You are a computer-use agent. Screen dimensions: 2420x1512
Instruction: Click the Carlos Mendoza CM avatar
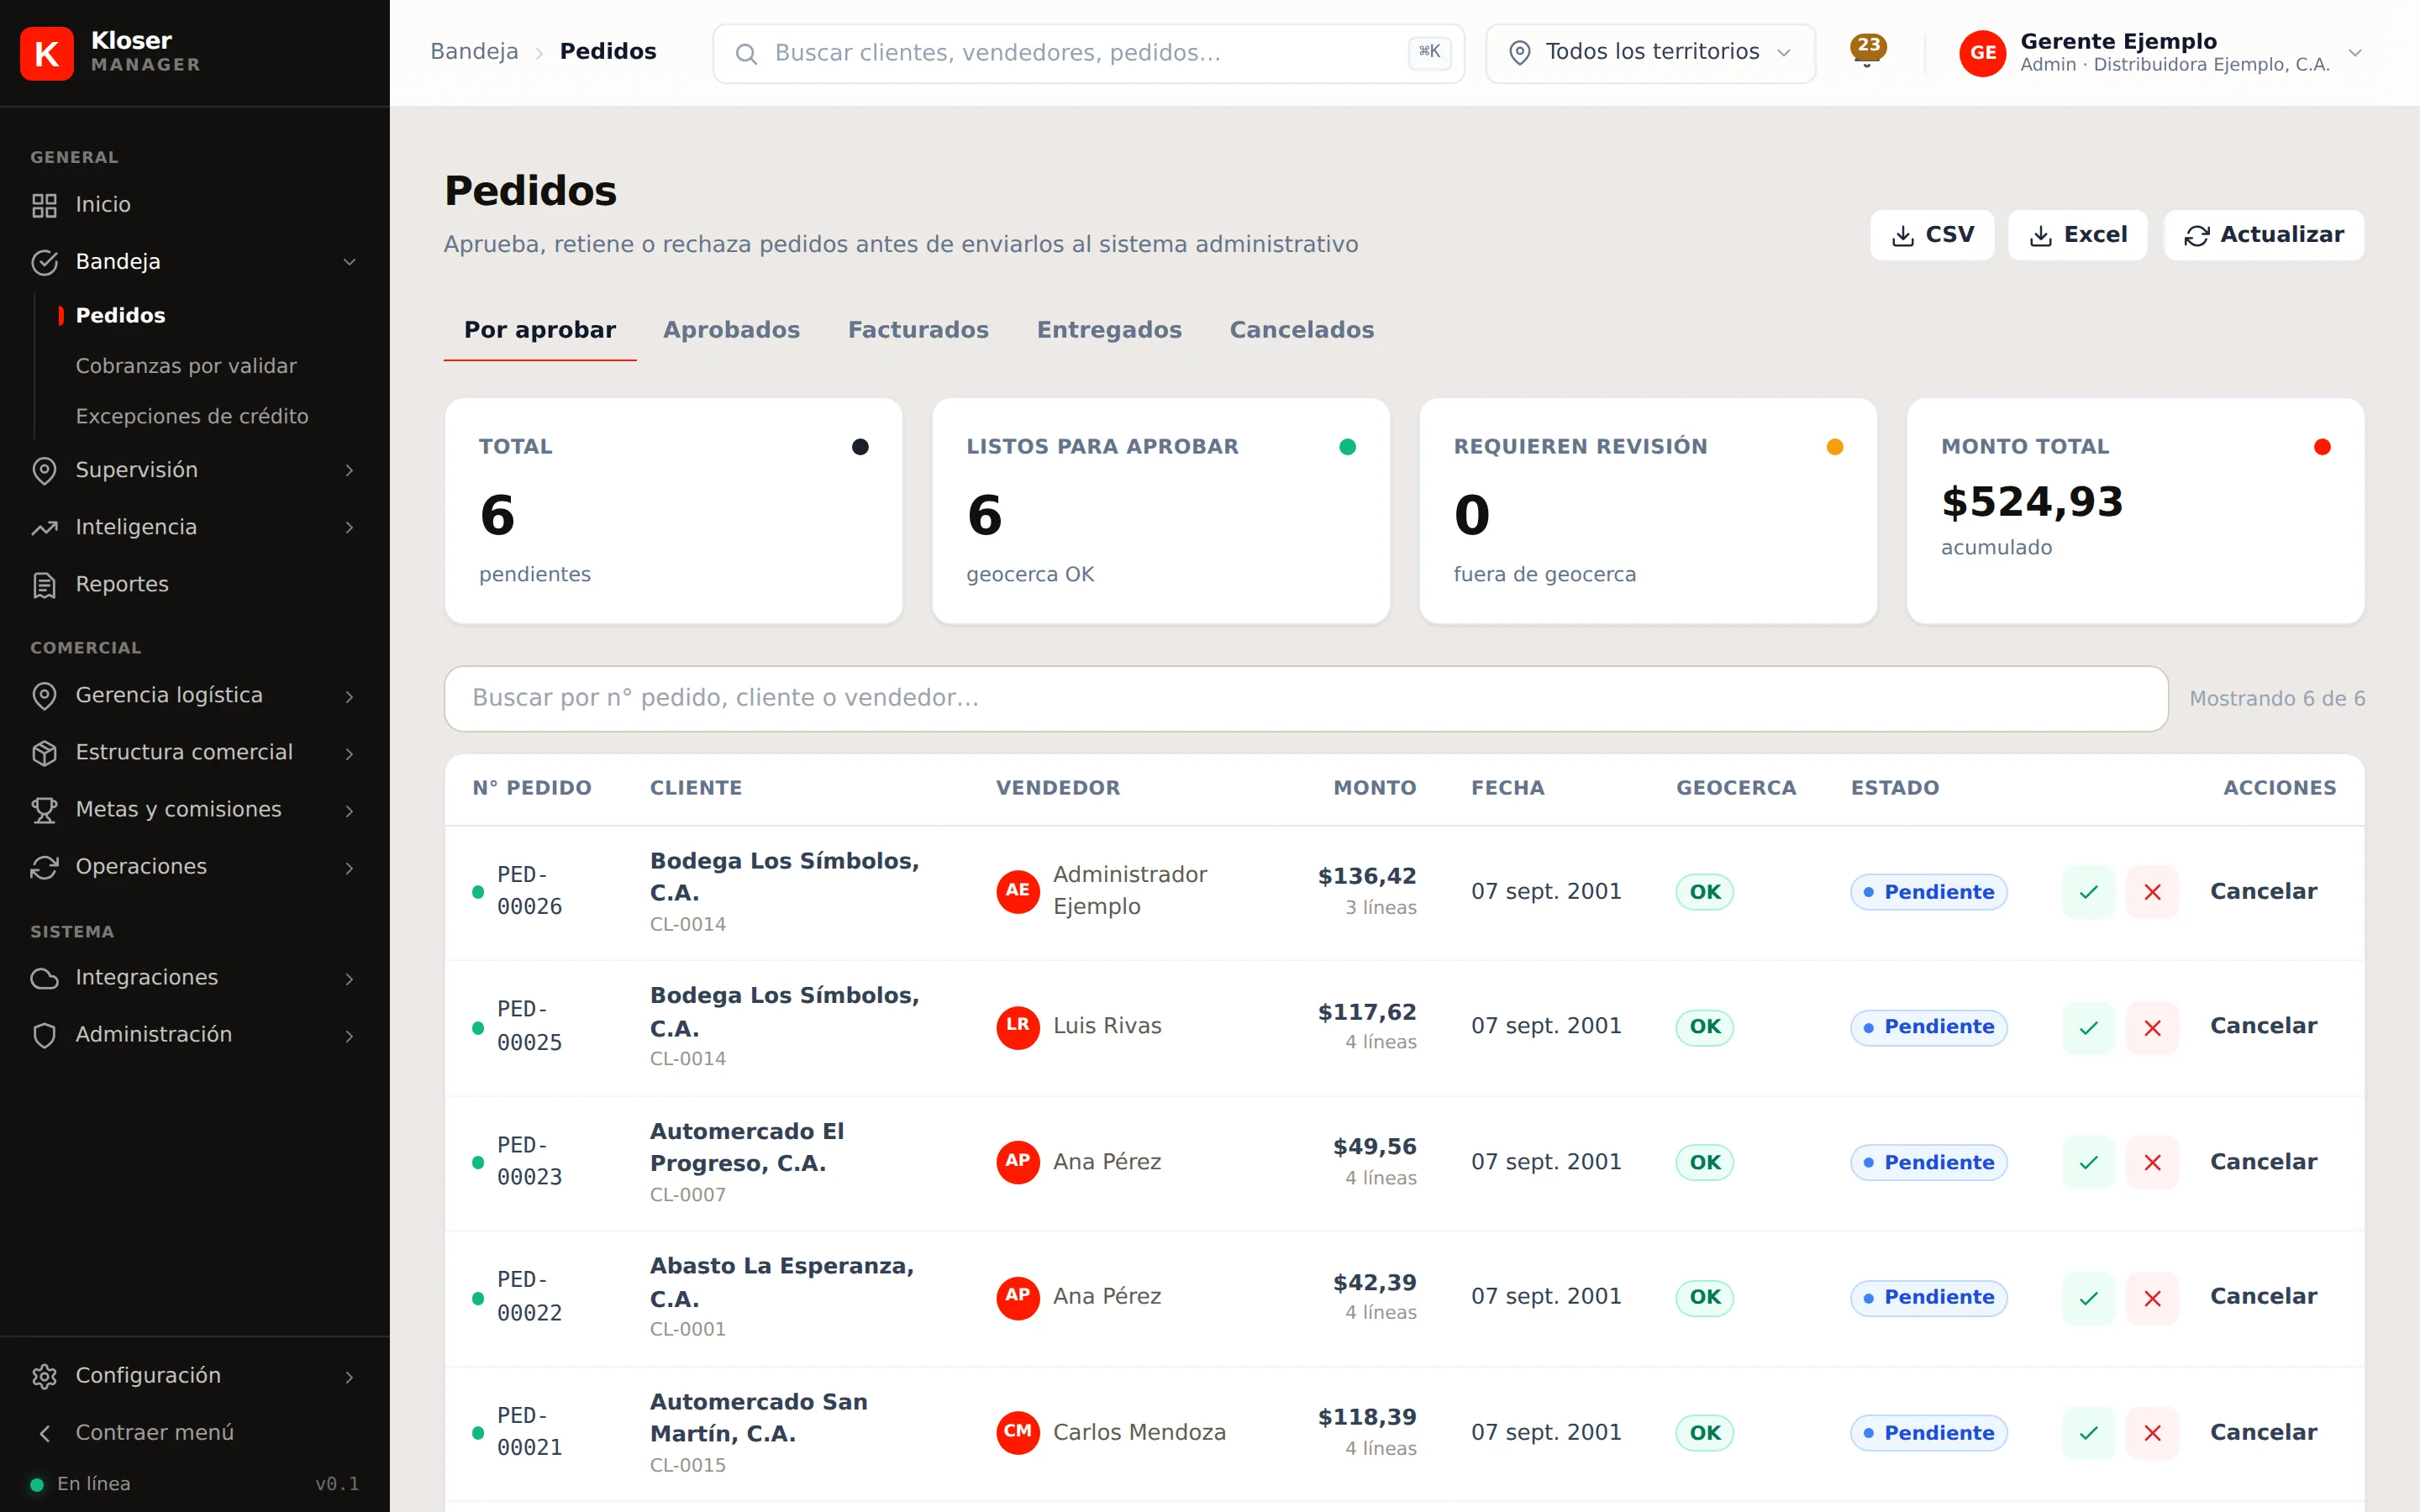click(1018, 1432)
